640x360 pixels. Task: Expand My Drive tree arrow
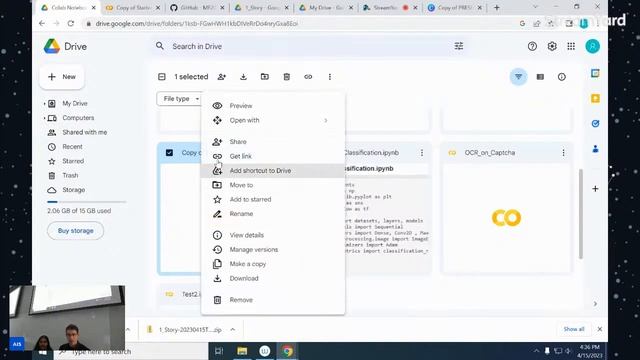tap(44, 104)
